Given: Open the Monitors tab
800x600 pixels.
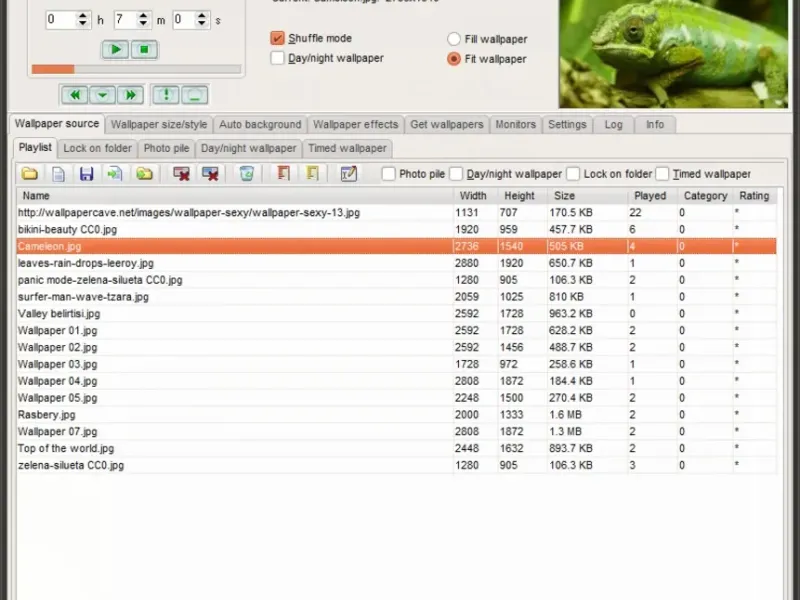Looking at the screenshot, I should pos(516,124).
